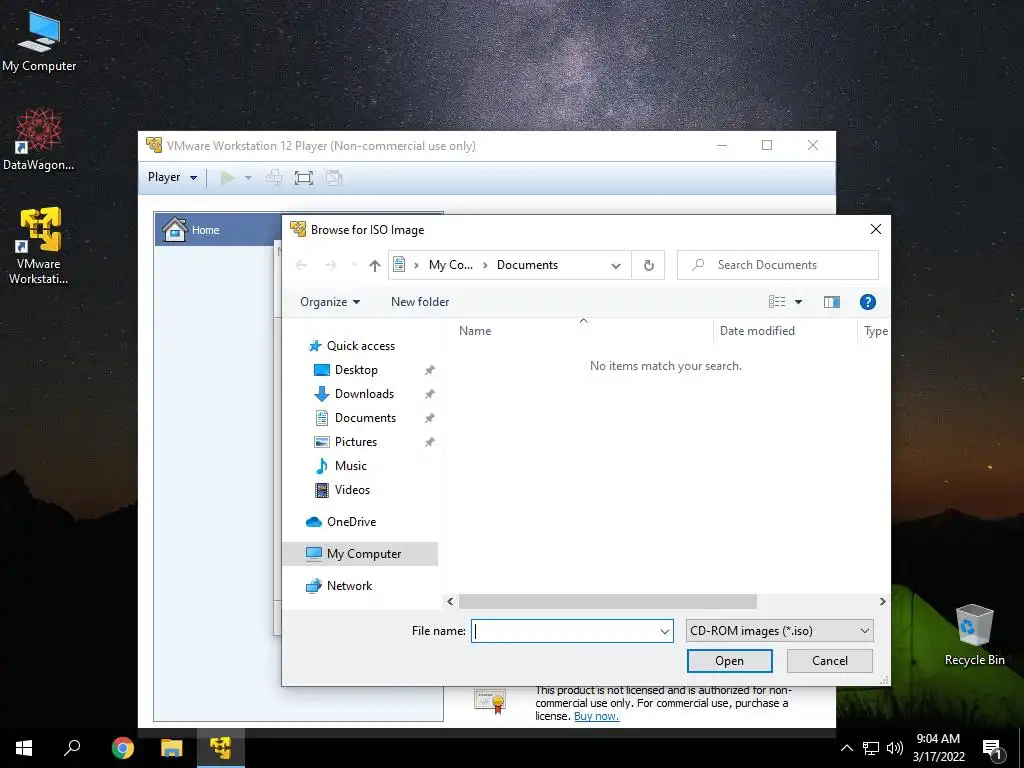Select Network in navigation pane
This screenshot has width=1024, height=768.
pyautogui.click(x=349, y=586)
